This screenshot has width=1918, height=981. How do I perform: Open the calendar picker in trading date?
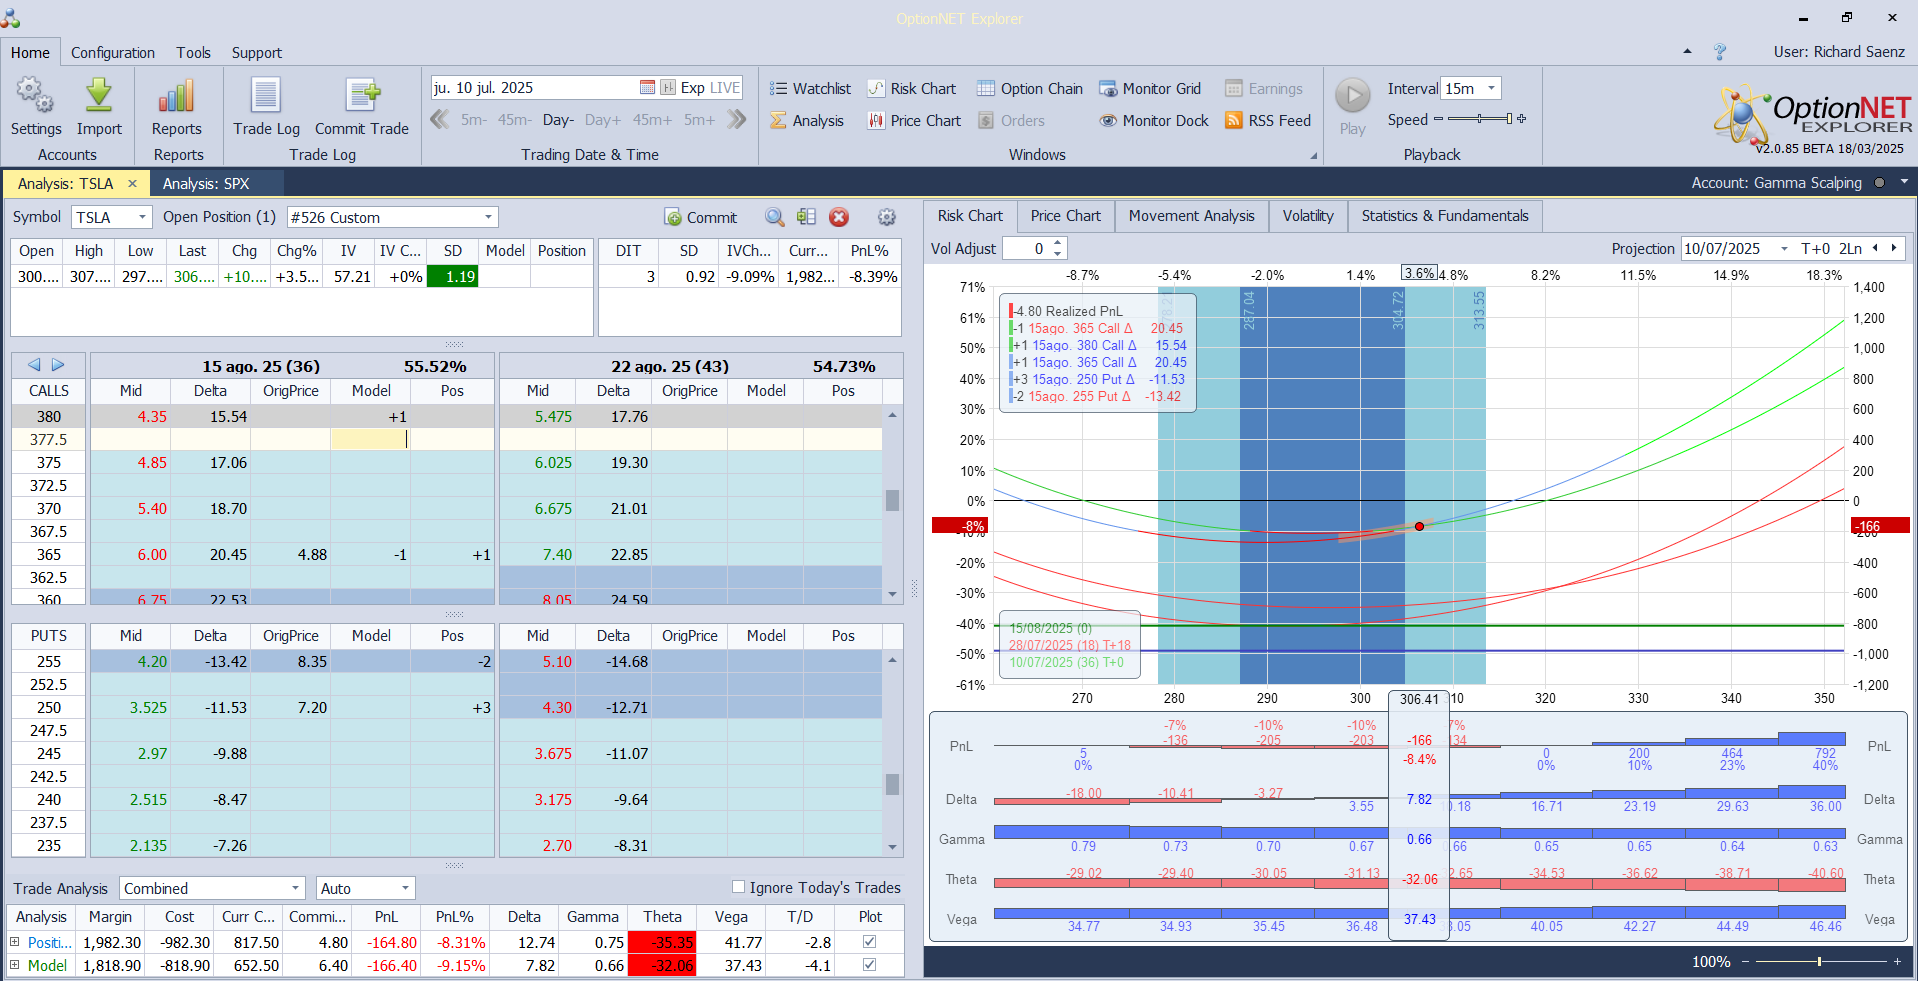(x=647, y=88)
